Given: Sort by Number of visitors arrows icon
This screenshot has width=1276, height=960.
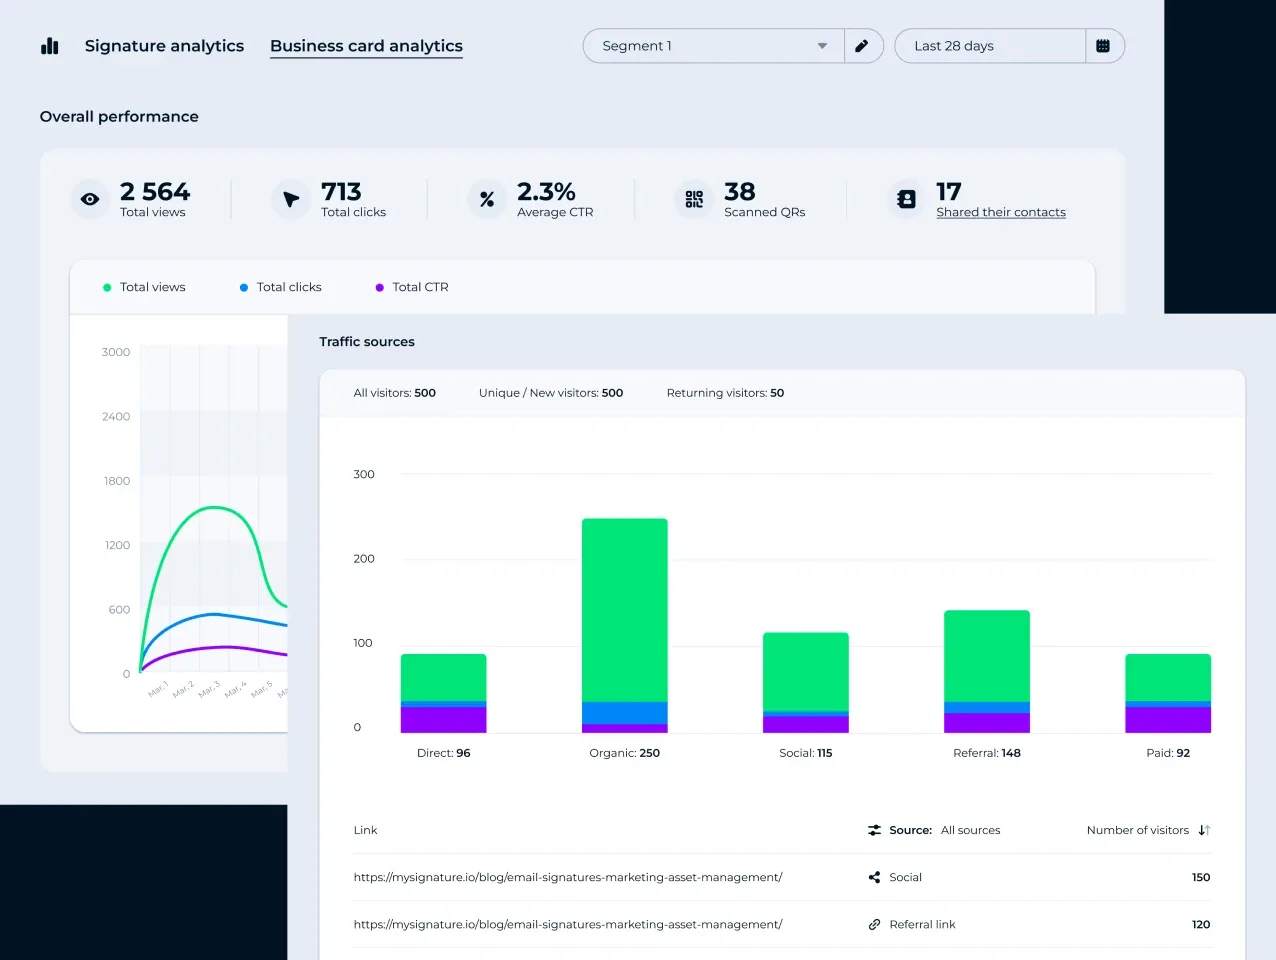Looking at the screenshot, I should [x=1204, y=830].
